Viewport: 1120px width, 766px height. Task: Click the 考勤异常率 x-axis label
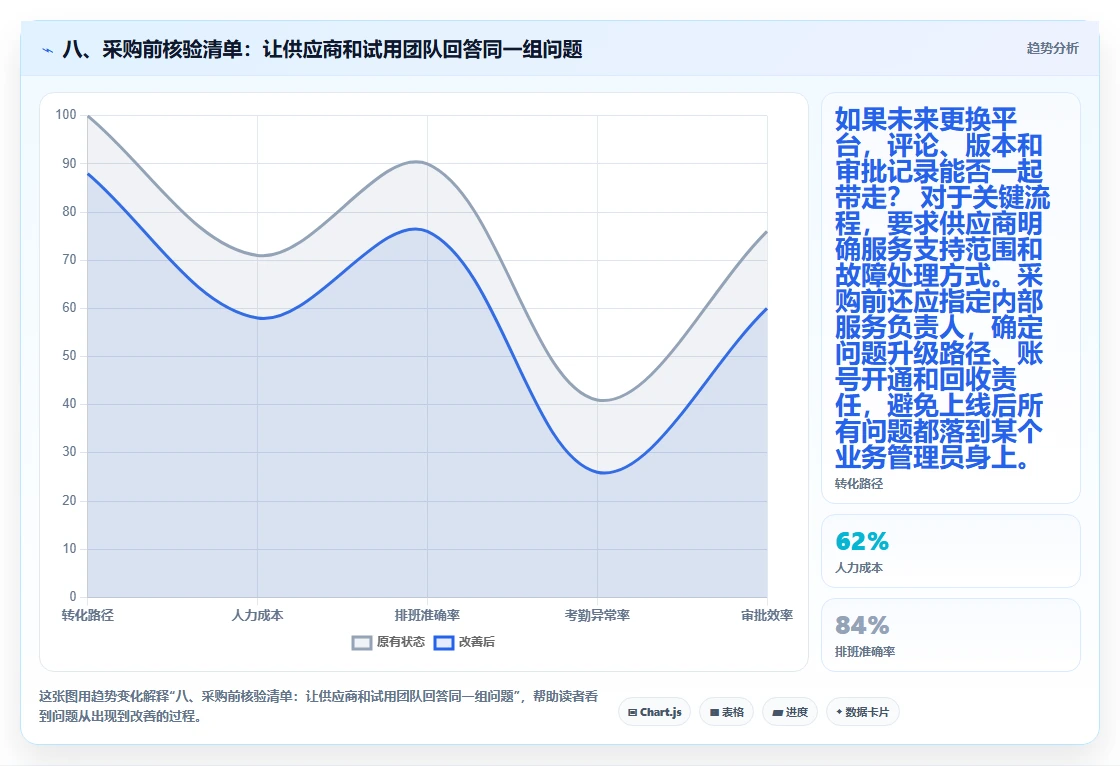click(597, 615)
